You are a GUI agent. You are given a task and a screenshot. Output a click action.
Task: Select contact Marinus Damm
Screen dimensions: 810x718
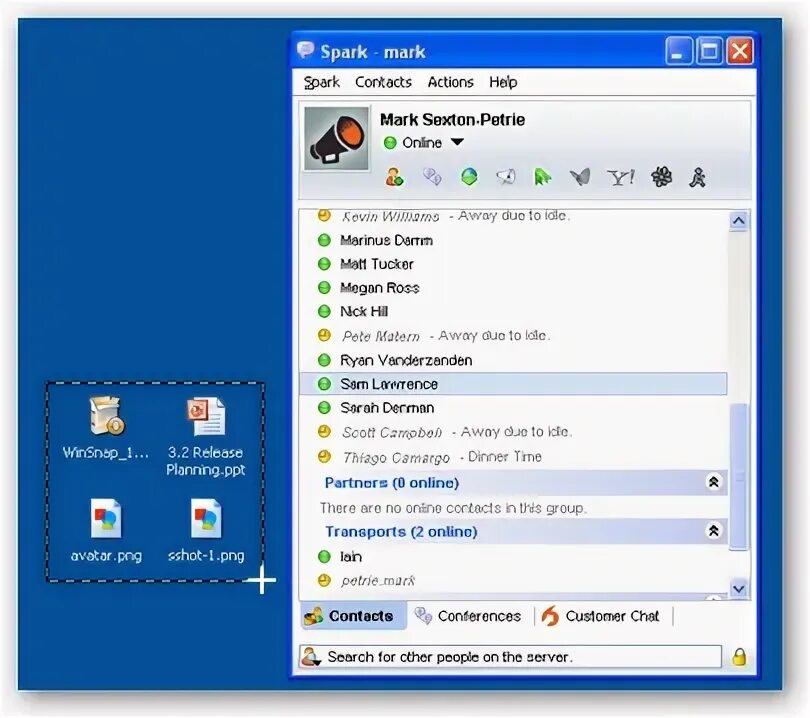point(513,240)
